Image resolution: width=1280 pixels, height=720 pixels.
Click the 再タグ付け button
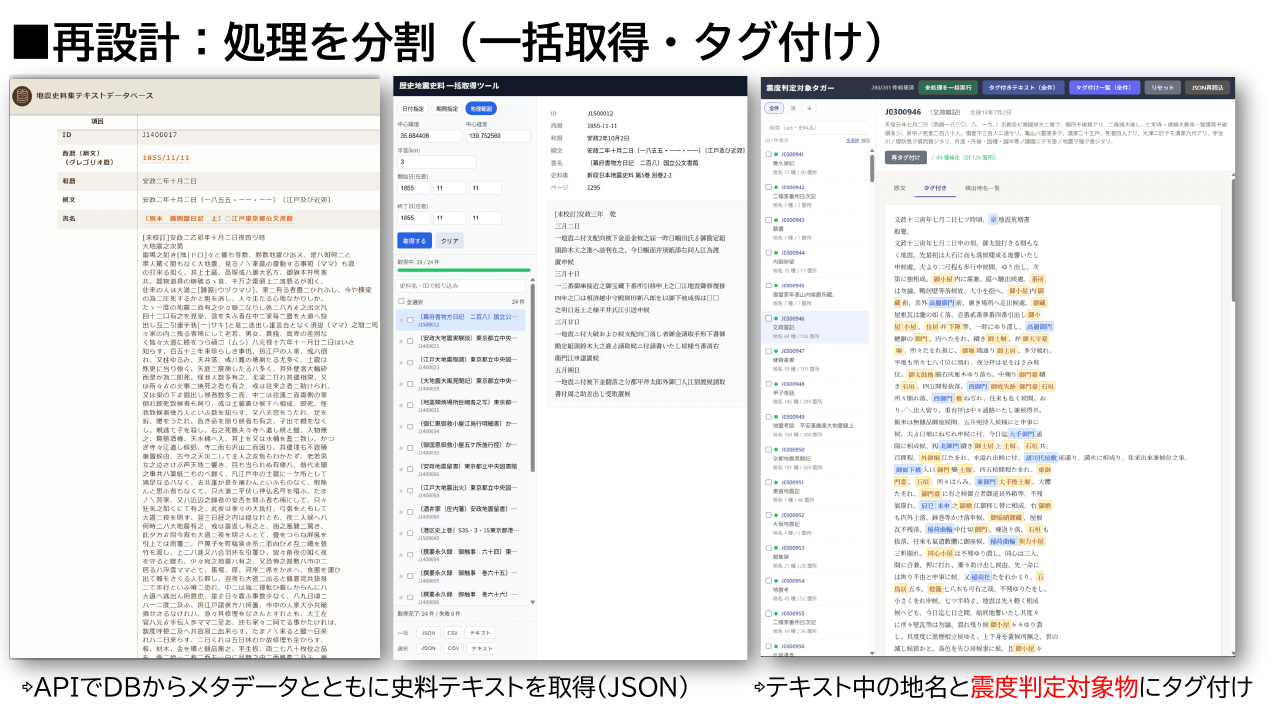905,157
